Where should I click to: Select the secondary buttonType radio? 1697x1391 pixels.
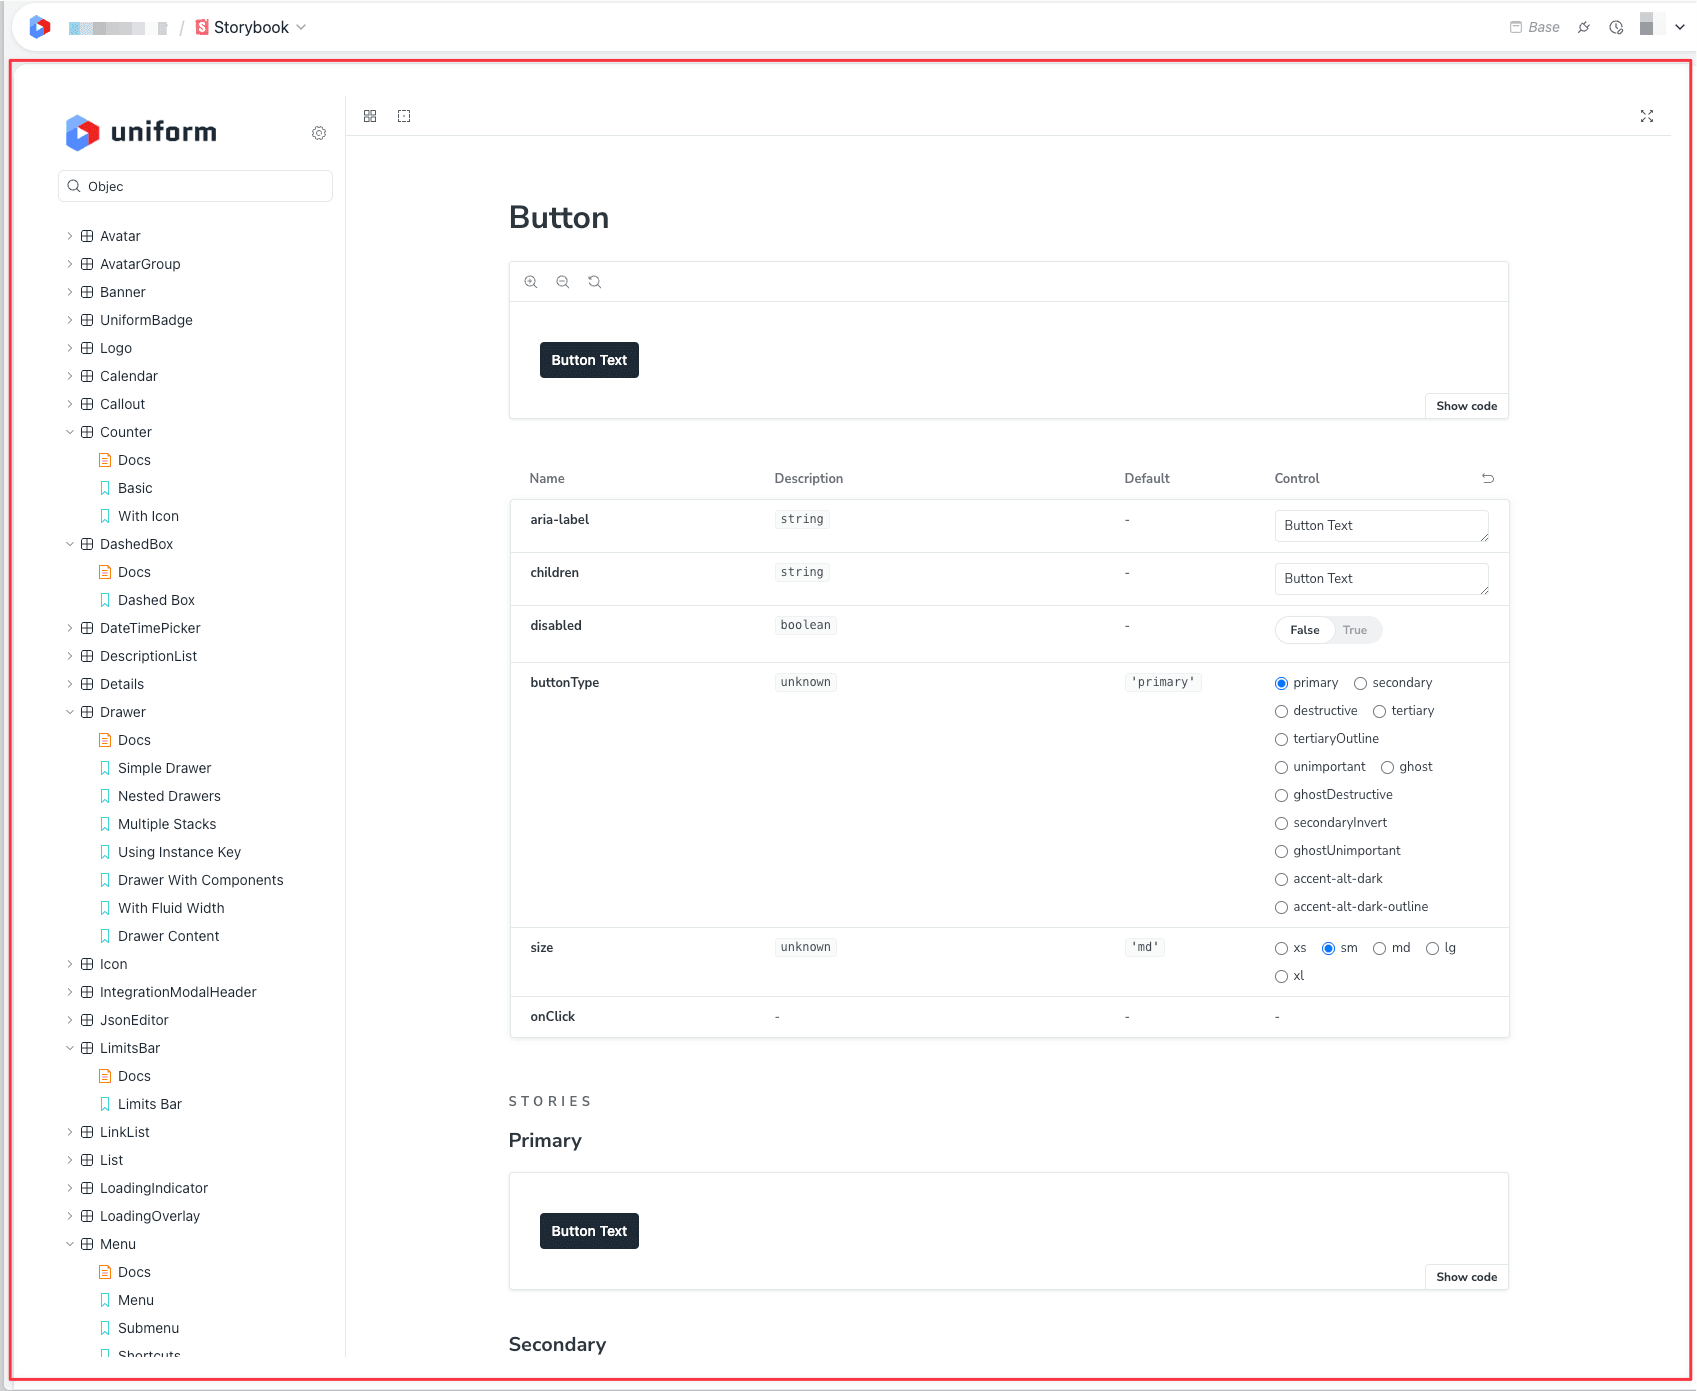(x=1360, y=683)
